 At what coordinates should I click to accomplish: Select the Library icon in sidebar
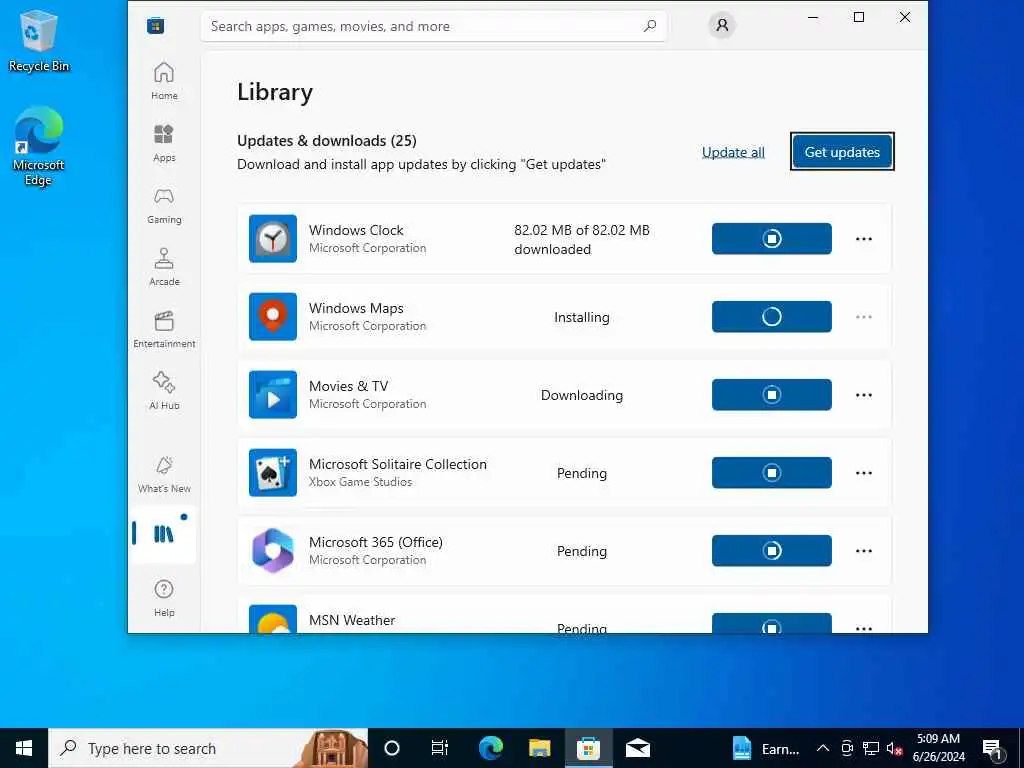[163, 534]
